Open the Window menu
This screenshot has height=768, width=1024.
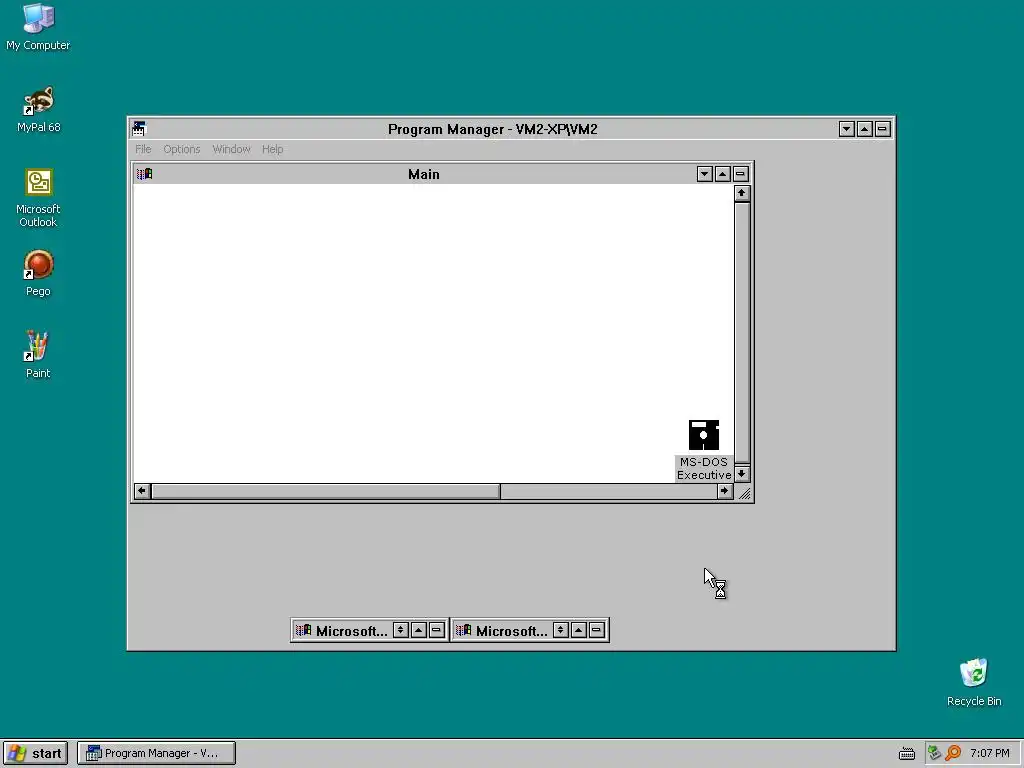[231, 149]
